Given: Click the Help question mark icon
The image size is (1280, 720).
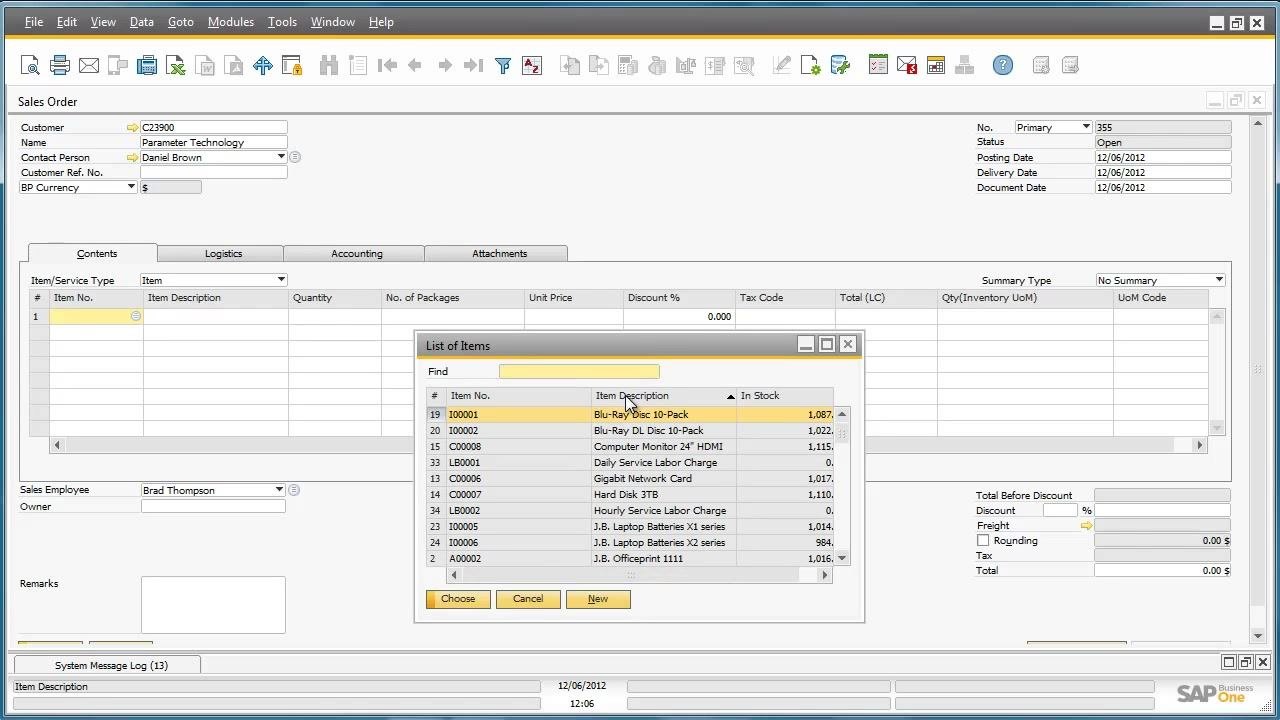Looking at the screenshot, I should coord(1003,66).
